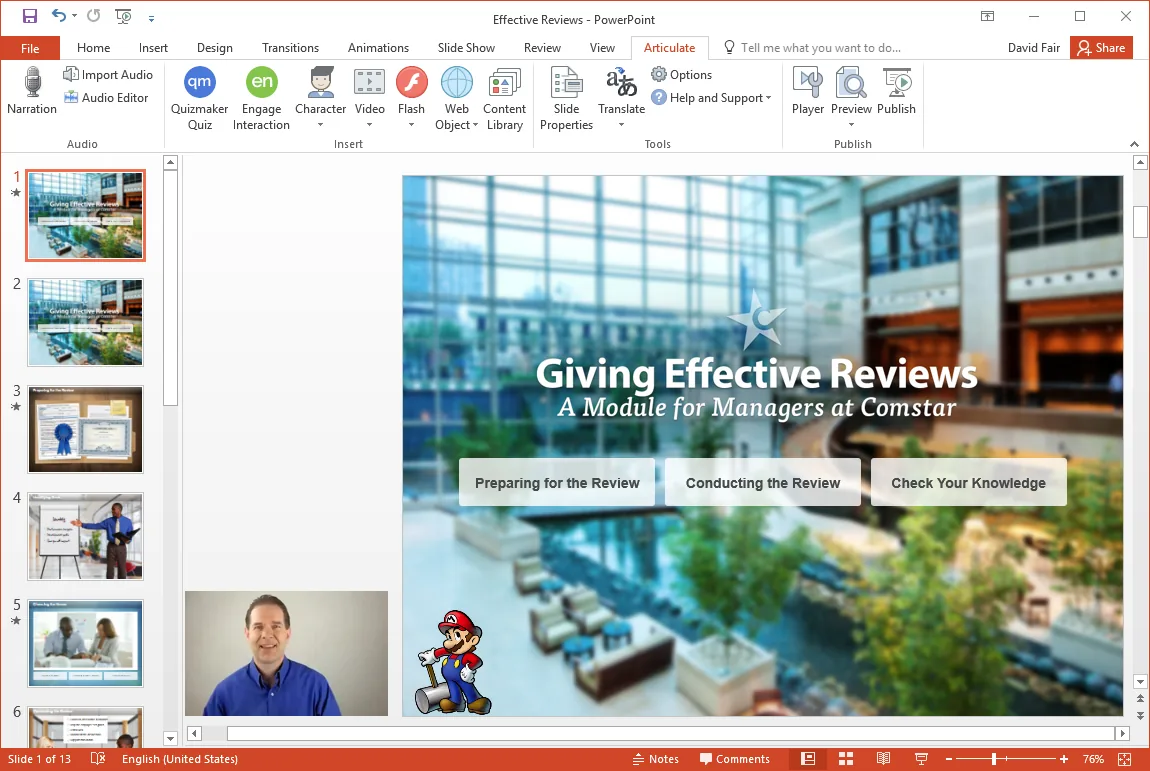Expand the Undo history dropdown
Screen dimensions: 1150x771
[74, 17]
